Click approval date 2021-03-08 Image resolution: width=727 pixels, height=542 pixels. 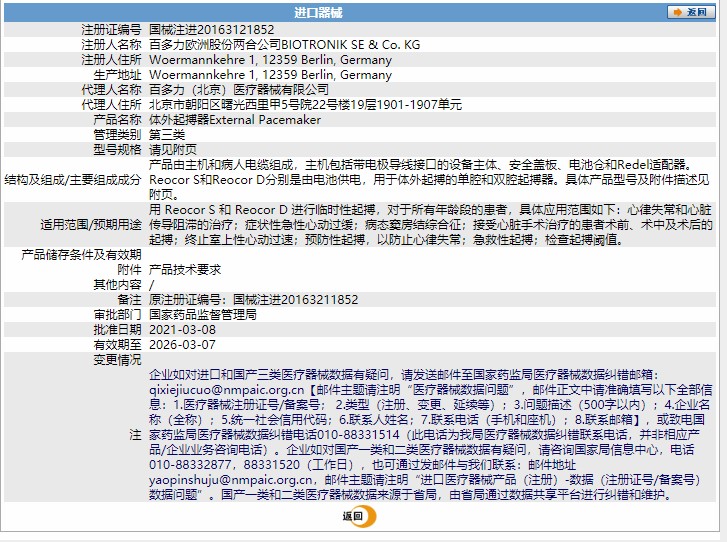[x=182, y=330]
